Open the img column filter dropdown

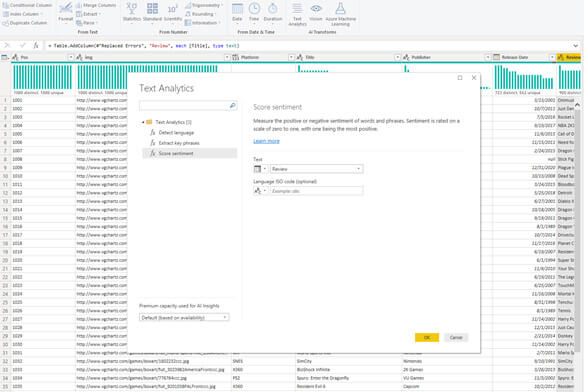[x=227, y=57]
